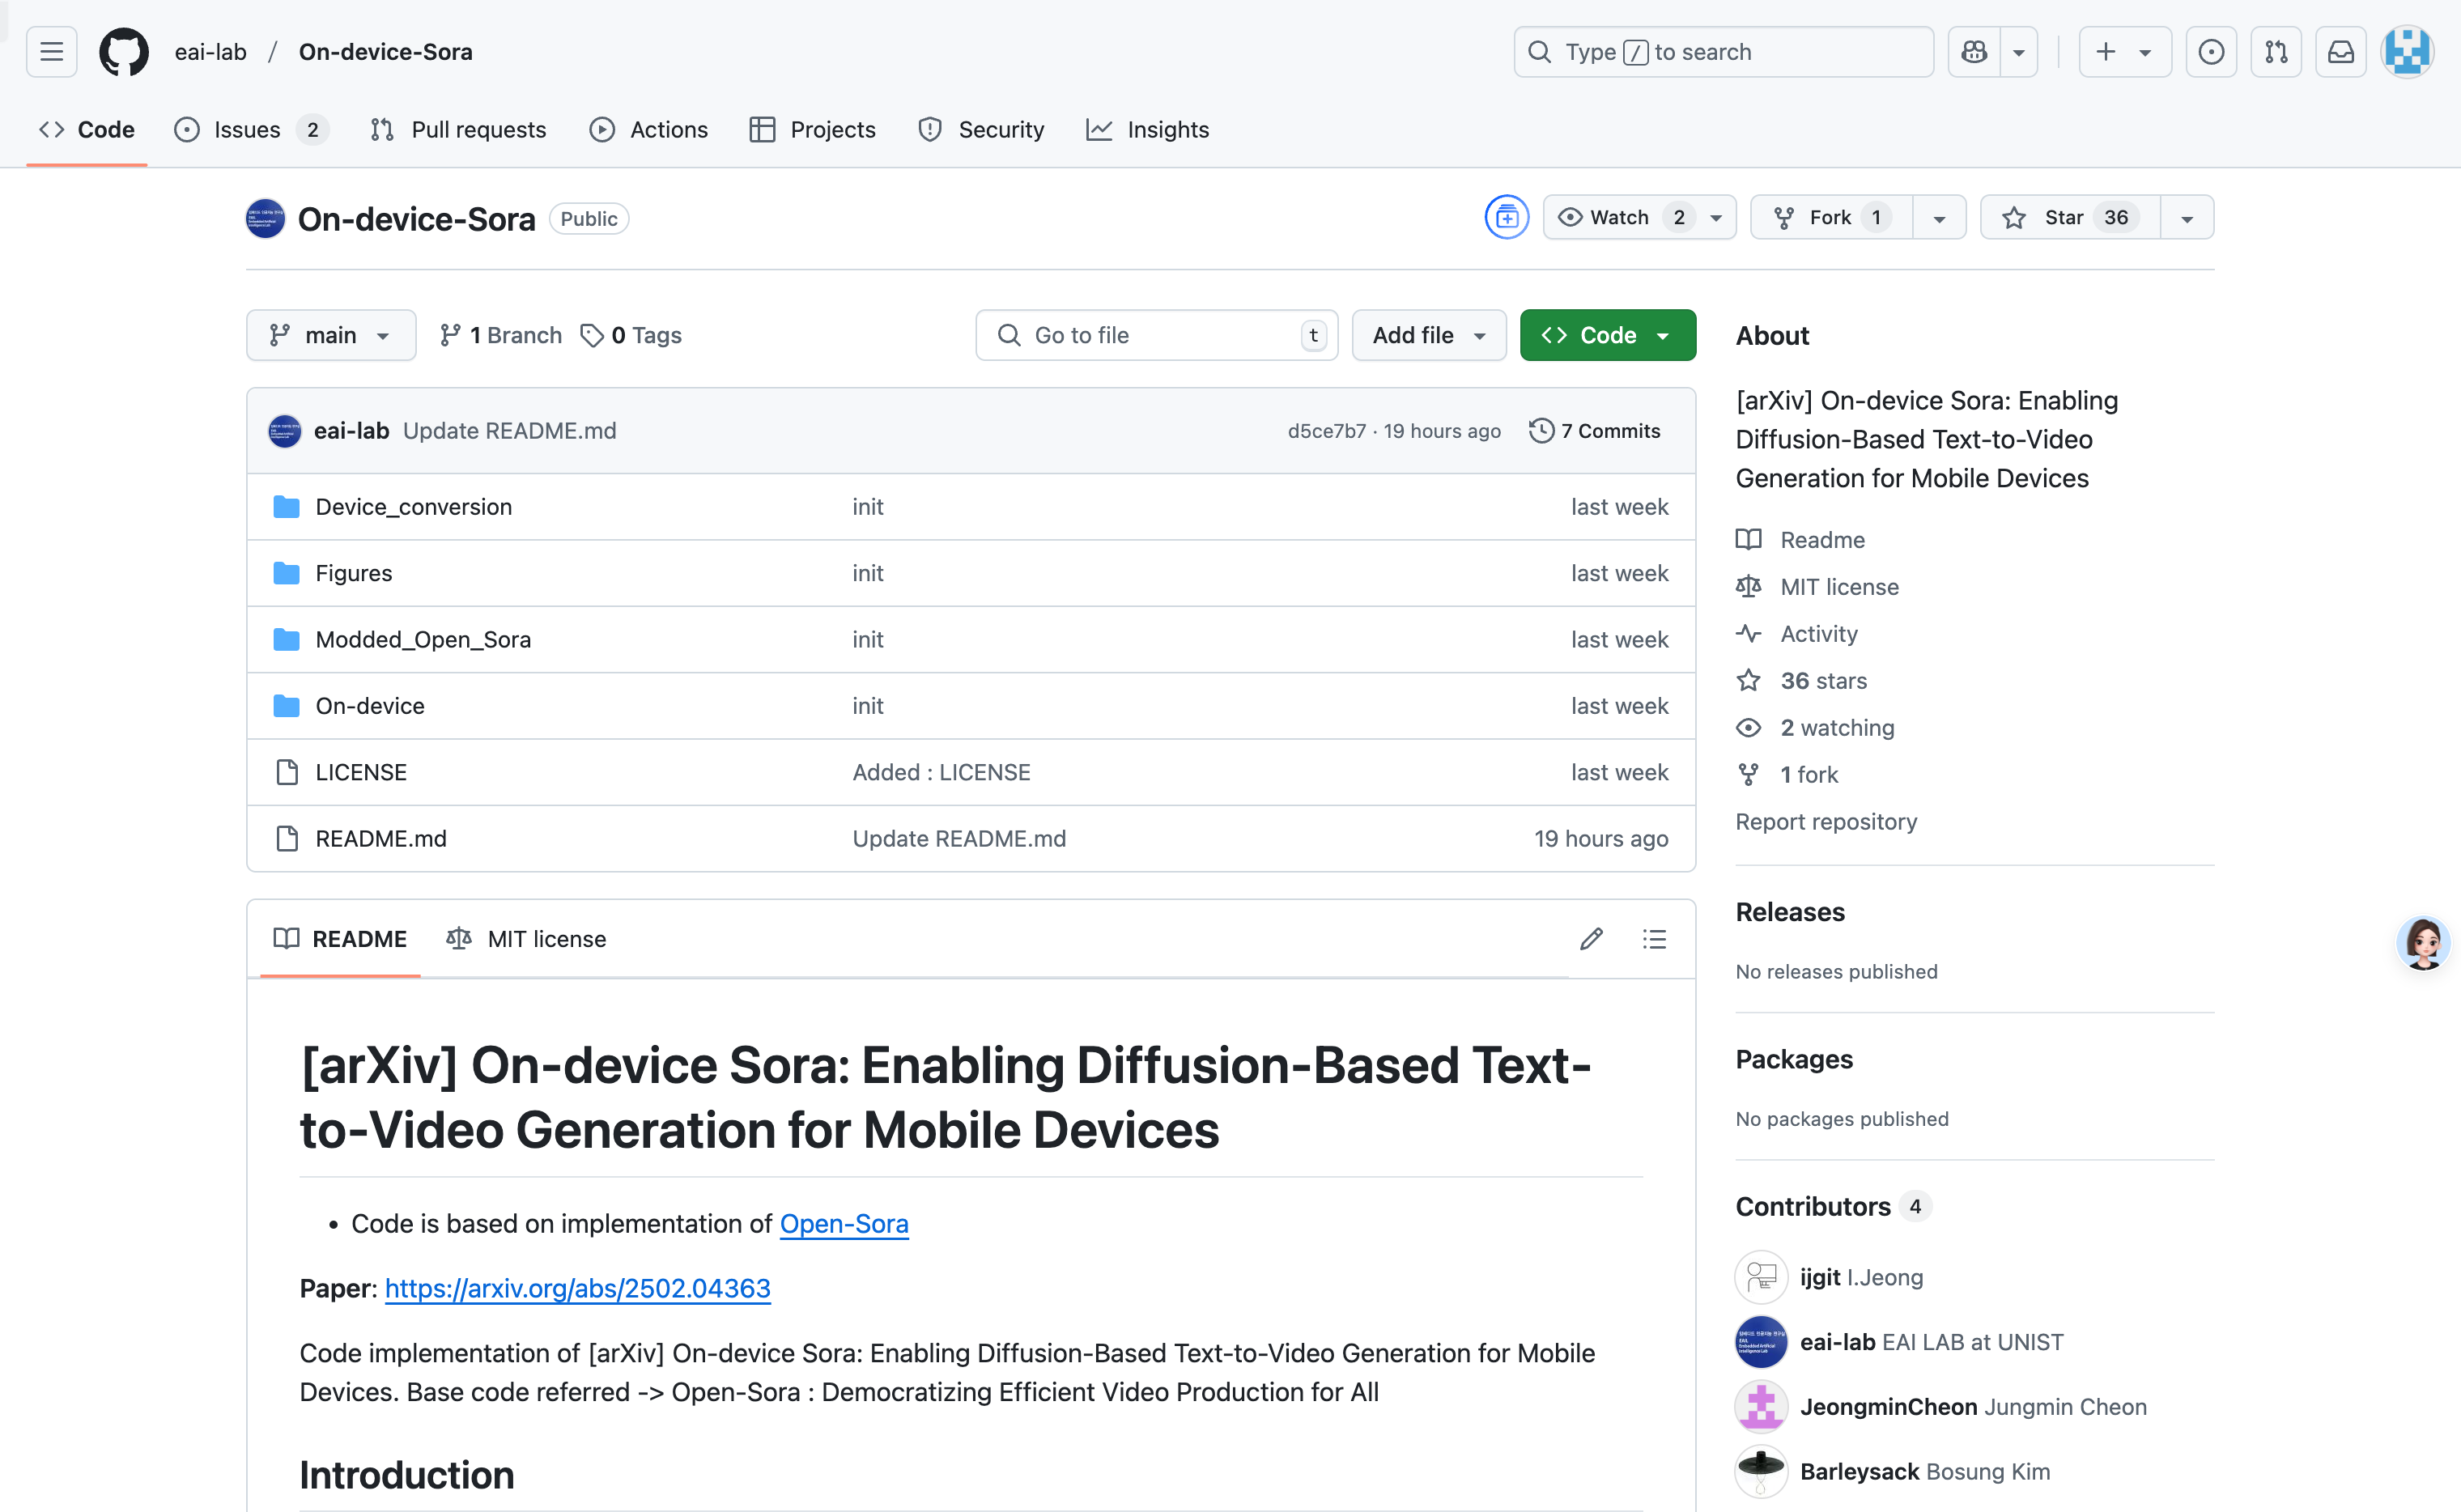This screenshot has width=2461, height=1512.
Task: Open the Actions tab
Action: (x=648, y=130)
